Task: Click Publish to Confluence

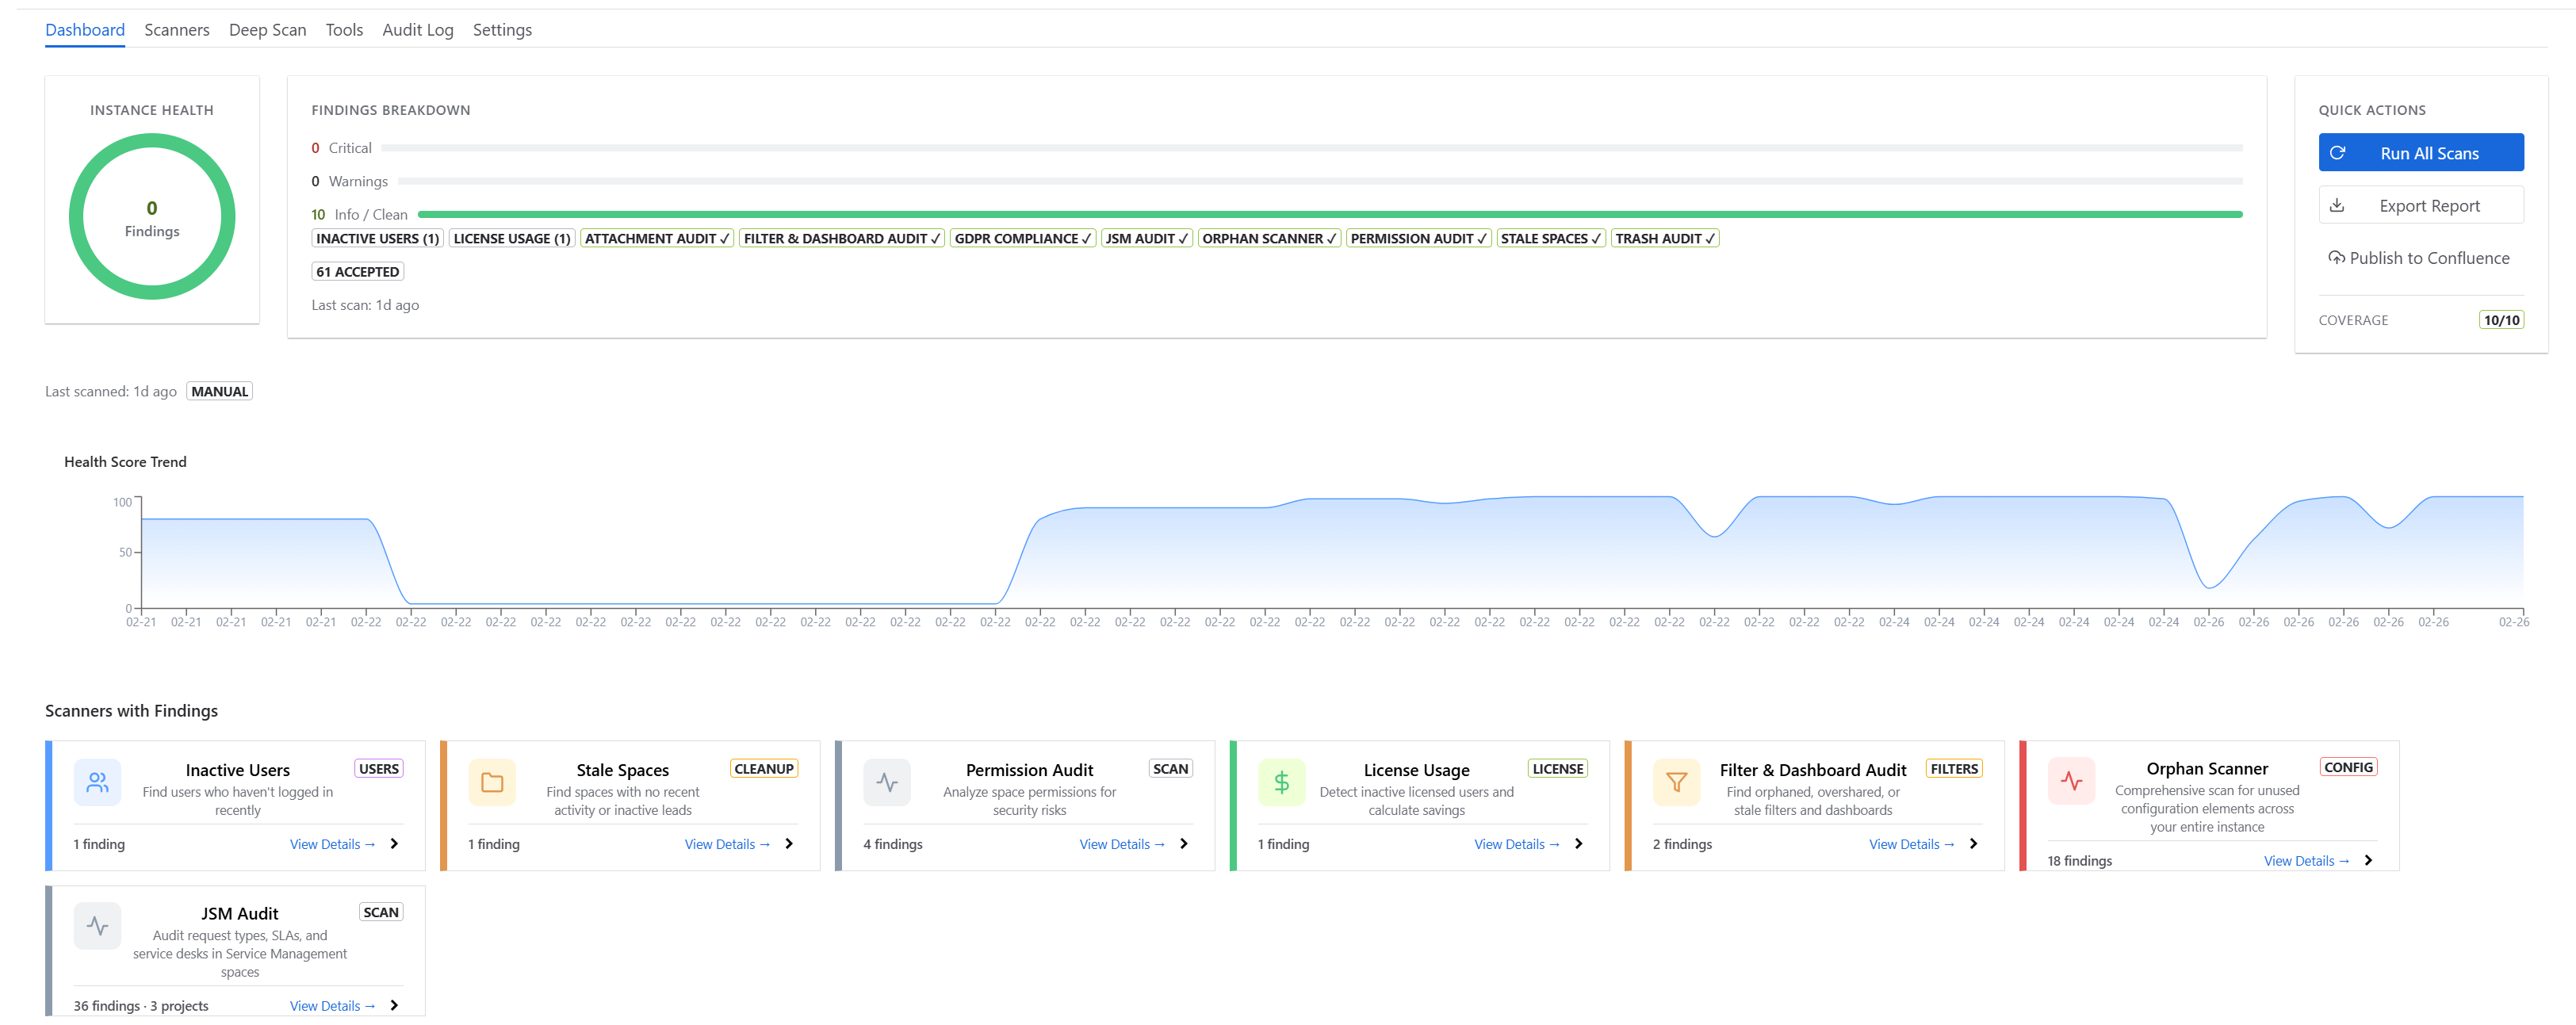Action: pos(2421,258)
